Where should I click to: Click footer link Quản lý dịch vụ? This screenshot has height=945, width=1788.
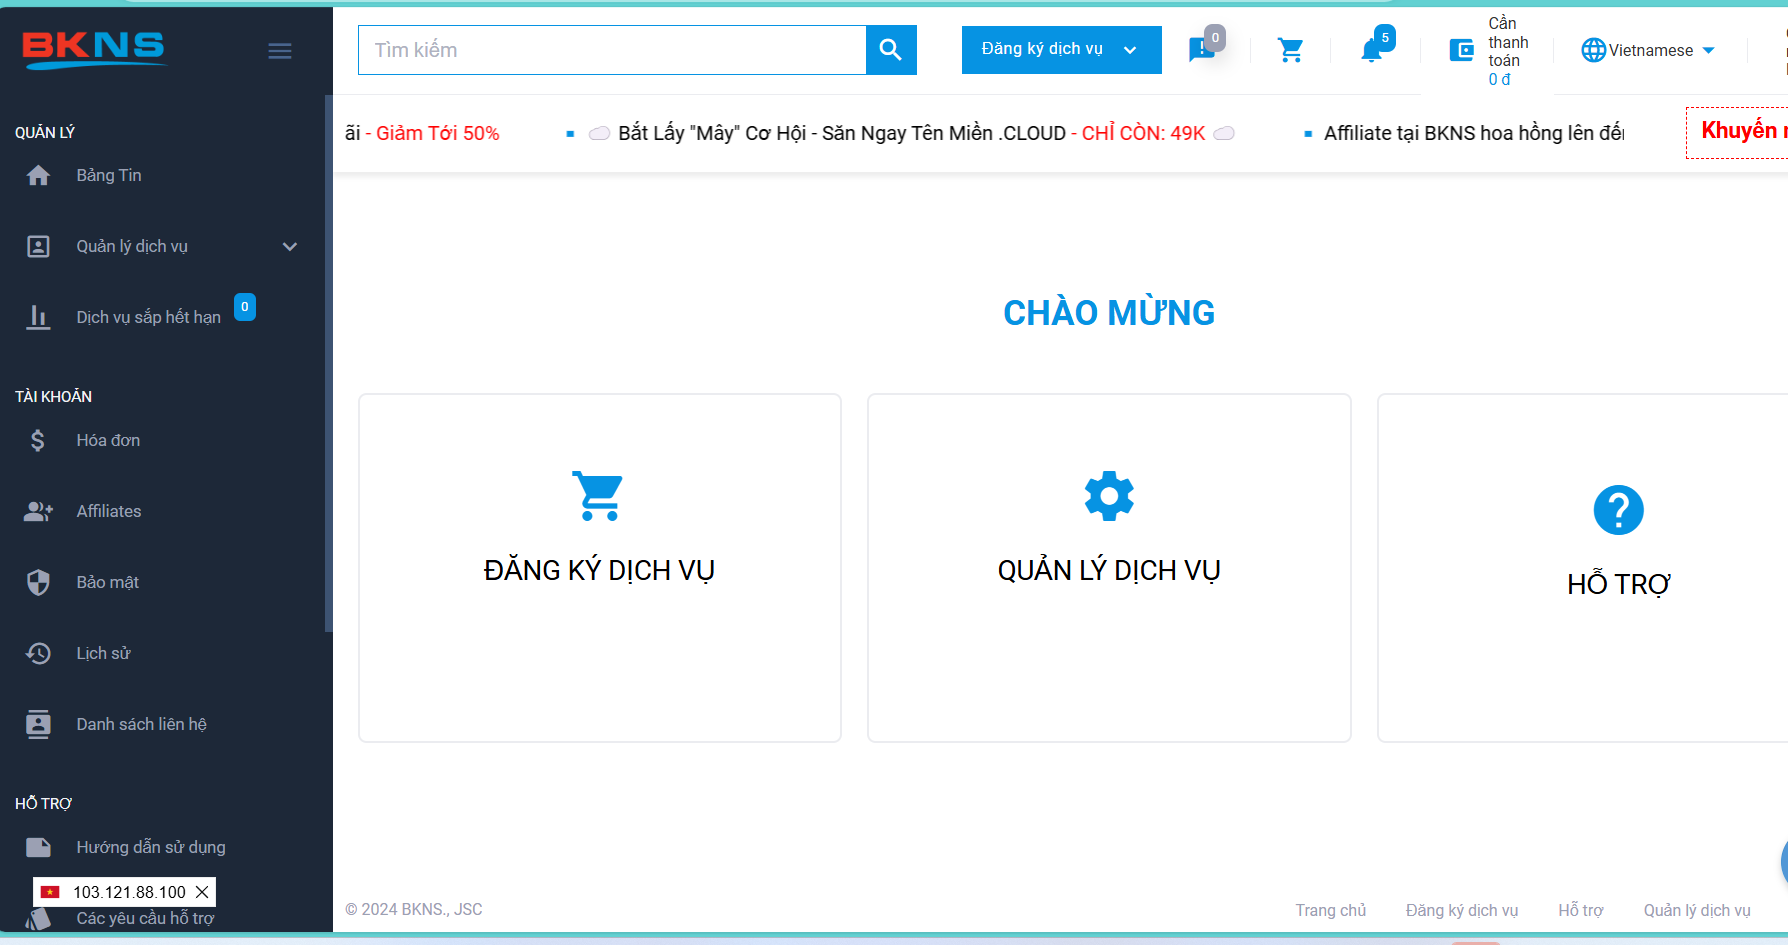click(1697, 910)
